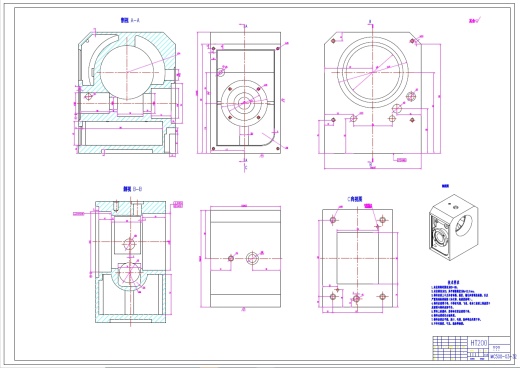This screenshot has height=368, width=520.
Task: Click the HT200 material cell
Action: coord(478,343)
